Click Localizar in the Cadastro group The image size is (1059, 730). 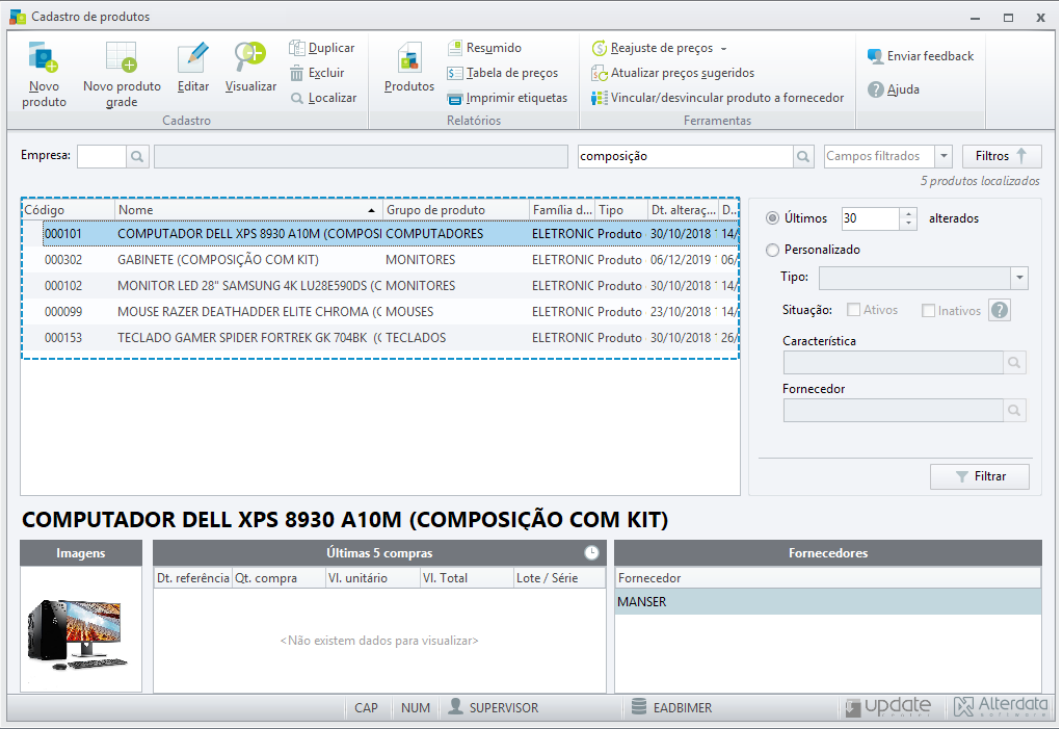pyautogui.click(x=323, y=98)
